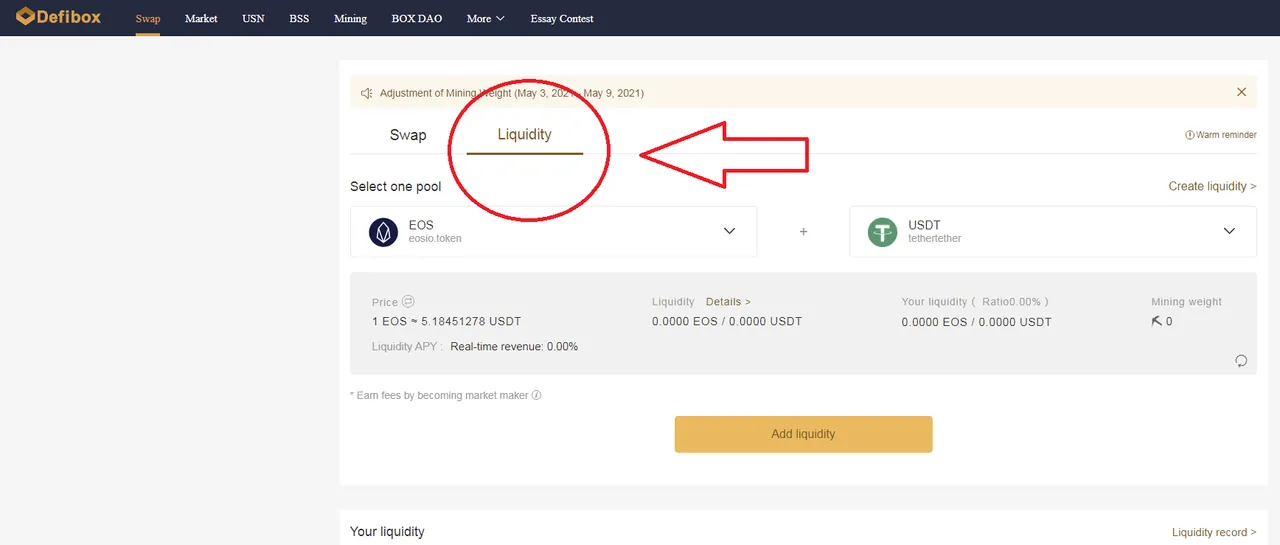This screenshot has width=1280, height=545.
Task: Click the speaker announcement icon
Action: click(366, 93)
